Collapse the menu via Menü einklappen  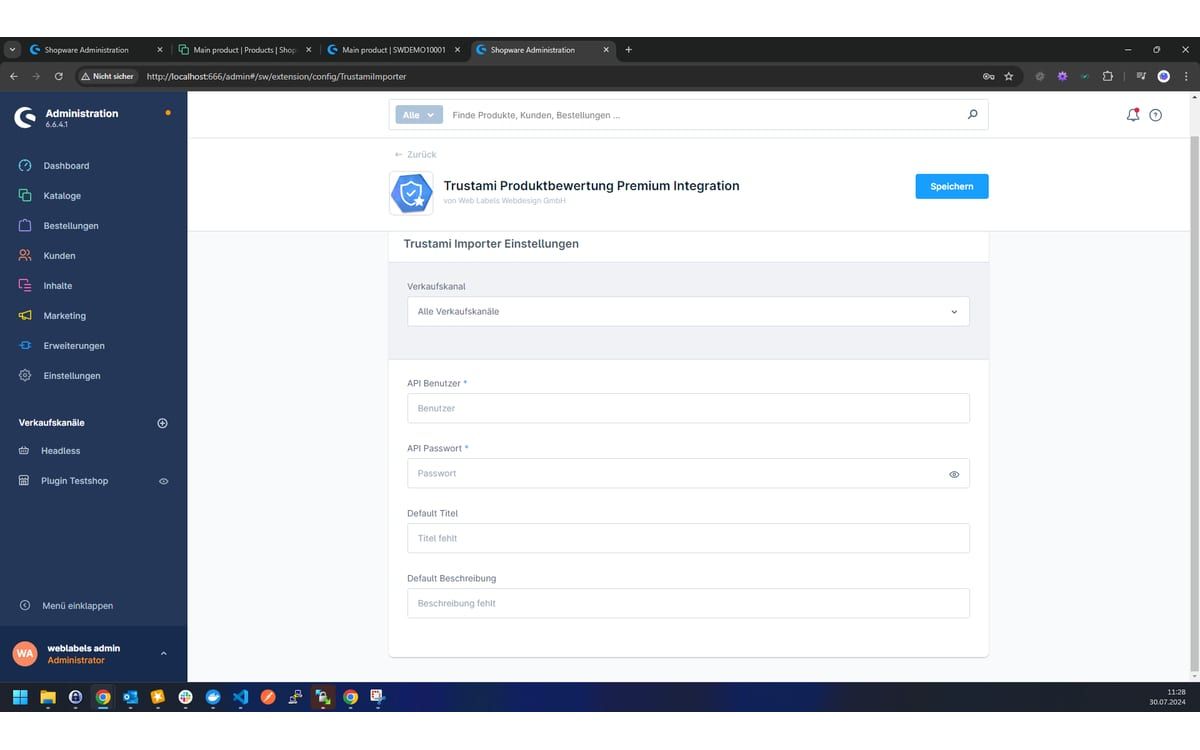78,606
